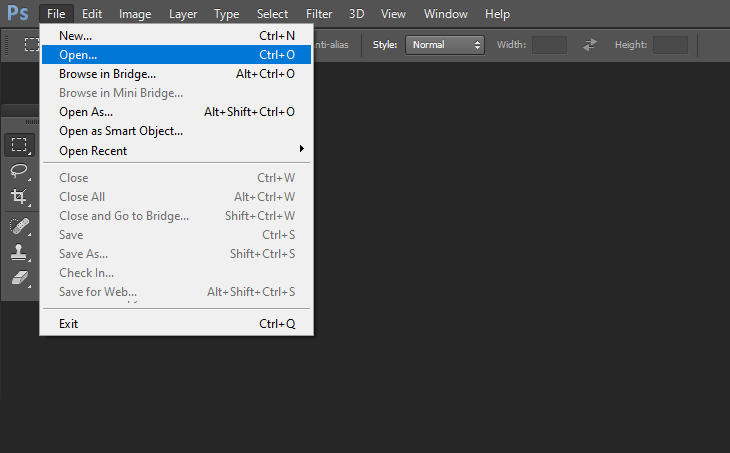Click the greyed Close and Go to Bridge... entry
This screenshot has height=453, width=730.
coord(176,216)
